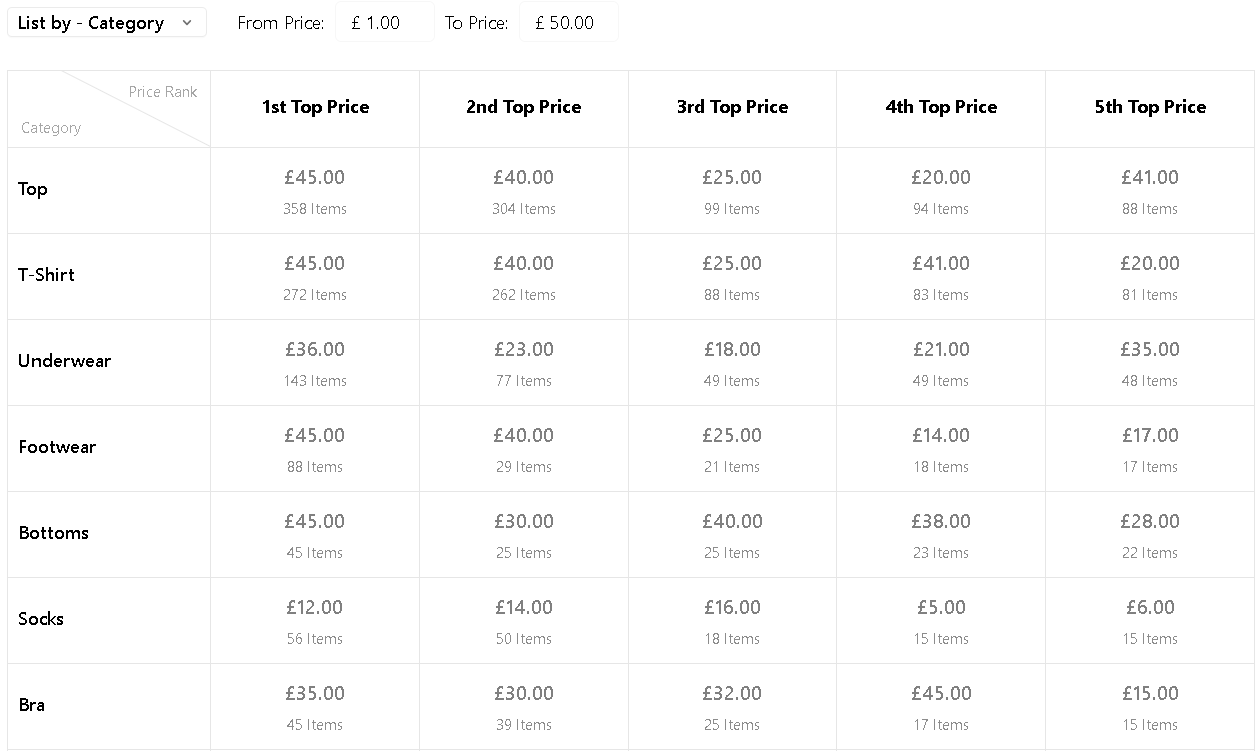This screenshot has width=1255, height=751.
Task: Click the Footwear category row label
Action: 57,447
